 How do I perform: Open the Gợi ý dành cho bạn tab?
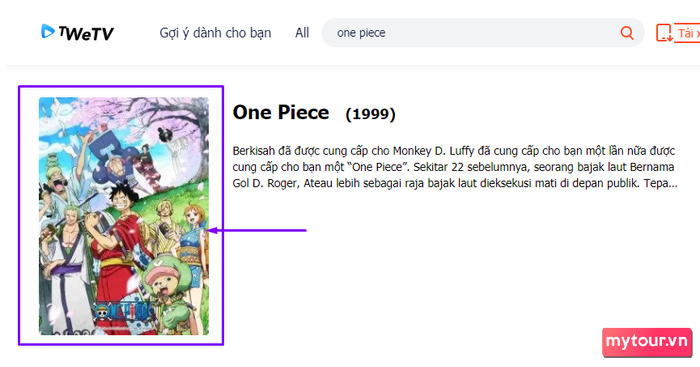[x=215, y=33]
